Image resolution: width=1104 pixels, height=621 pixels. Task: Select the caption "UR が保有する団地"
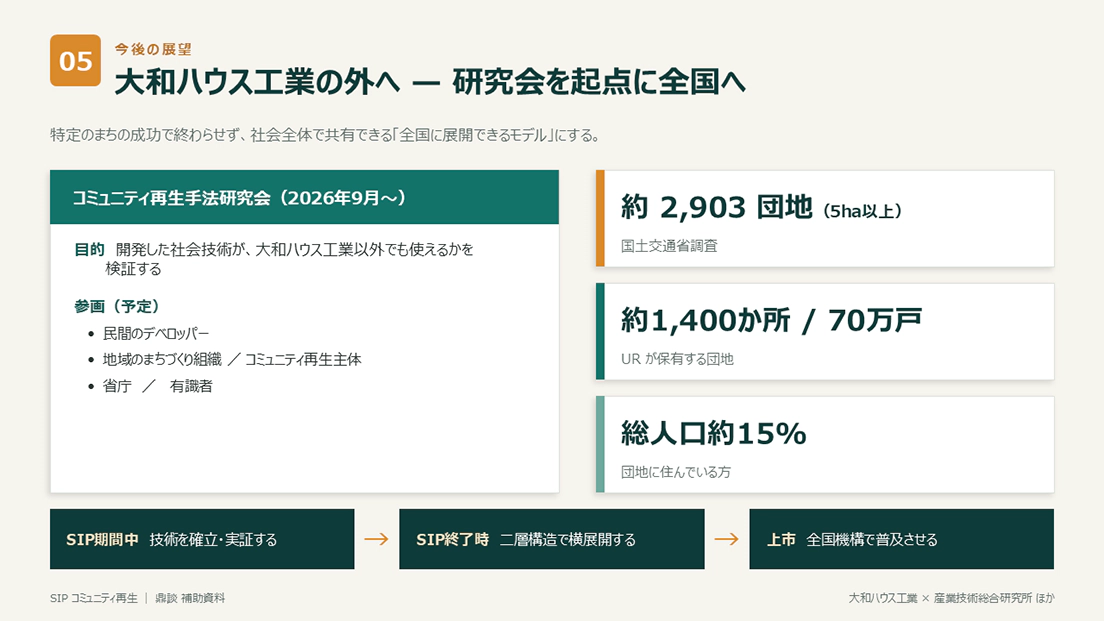677,359
